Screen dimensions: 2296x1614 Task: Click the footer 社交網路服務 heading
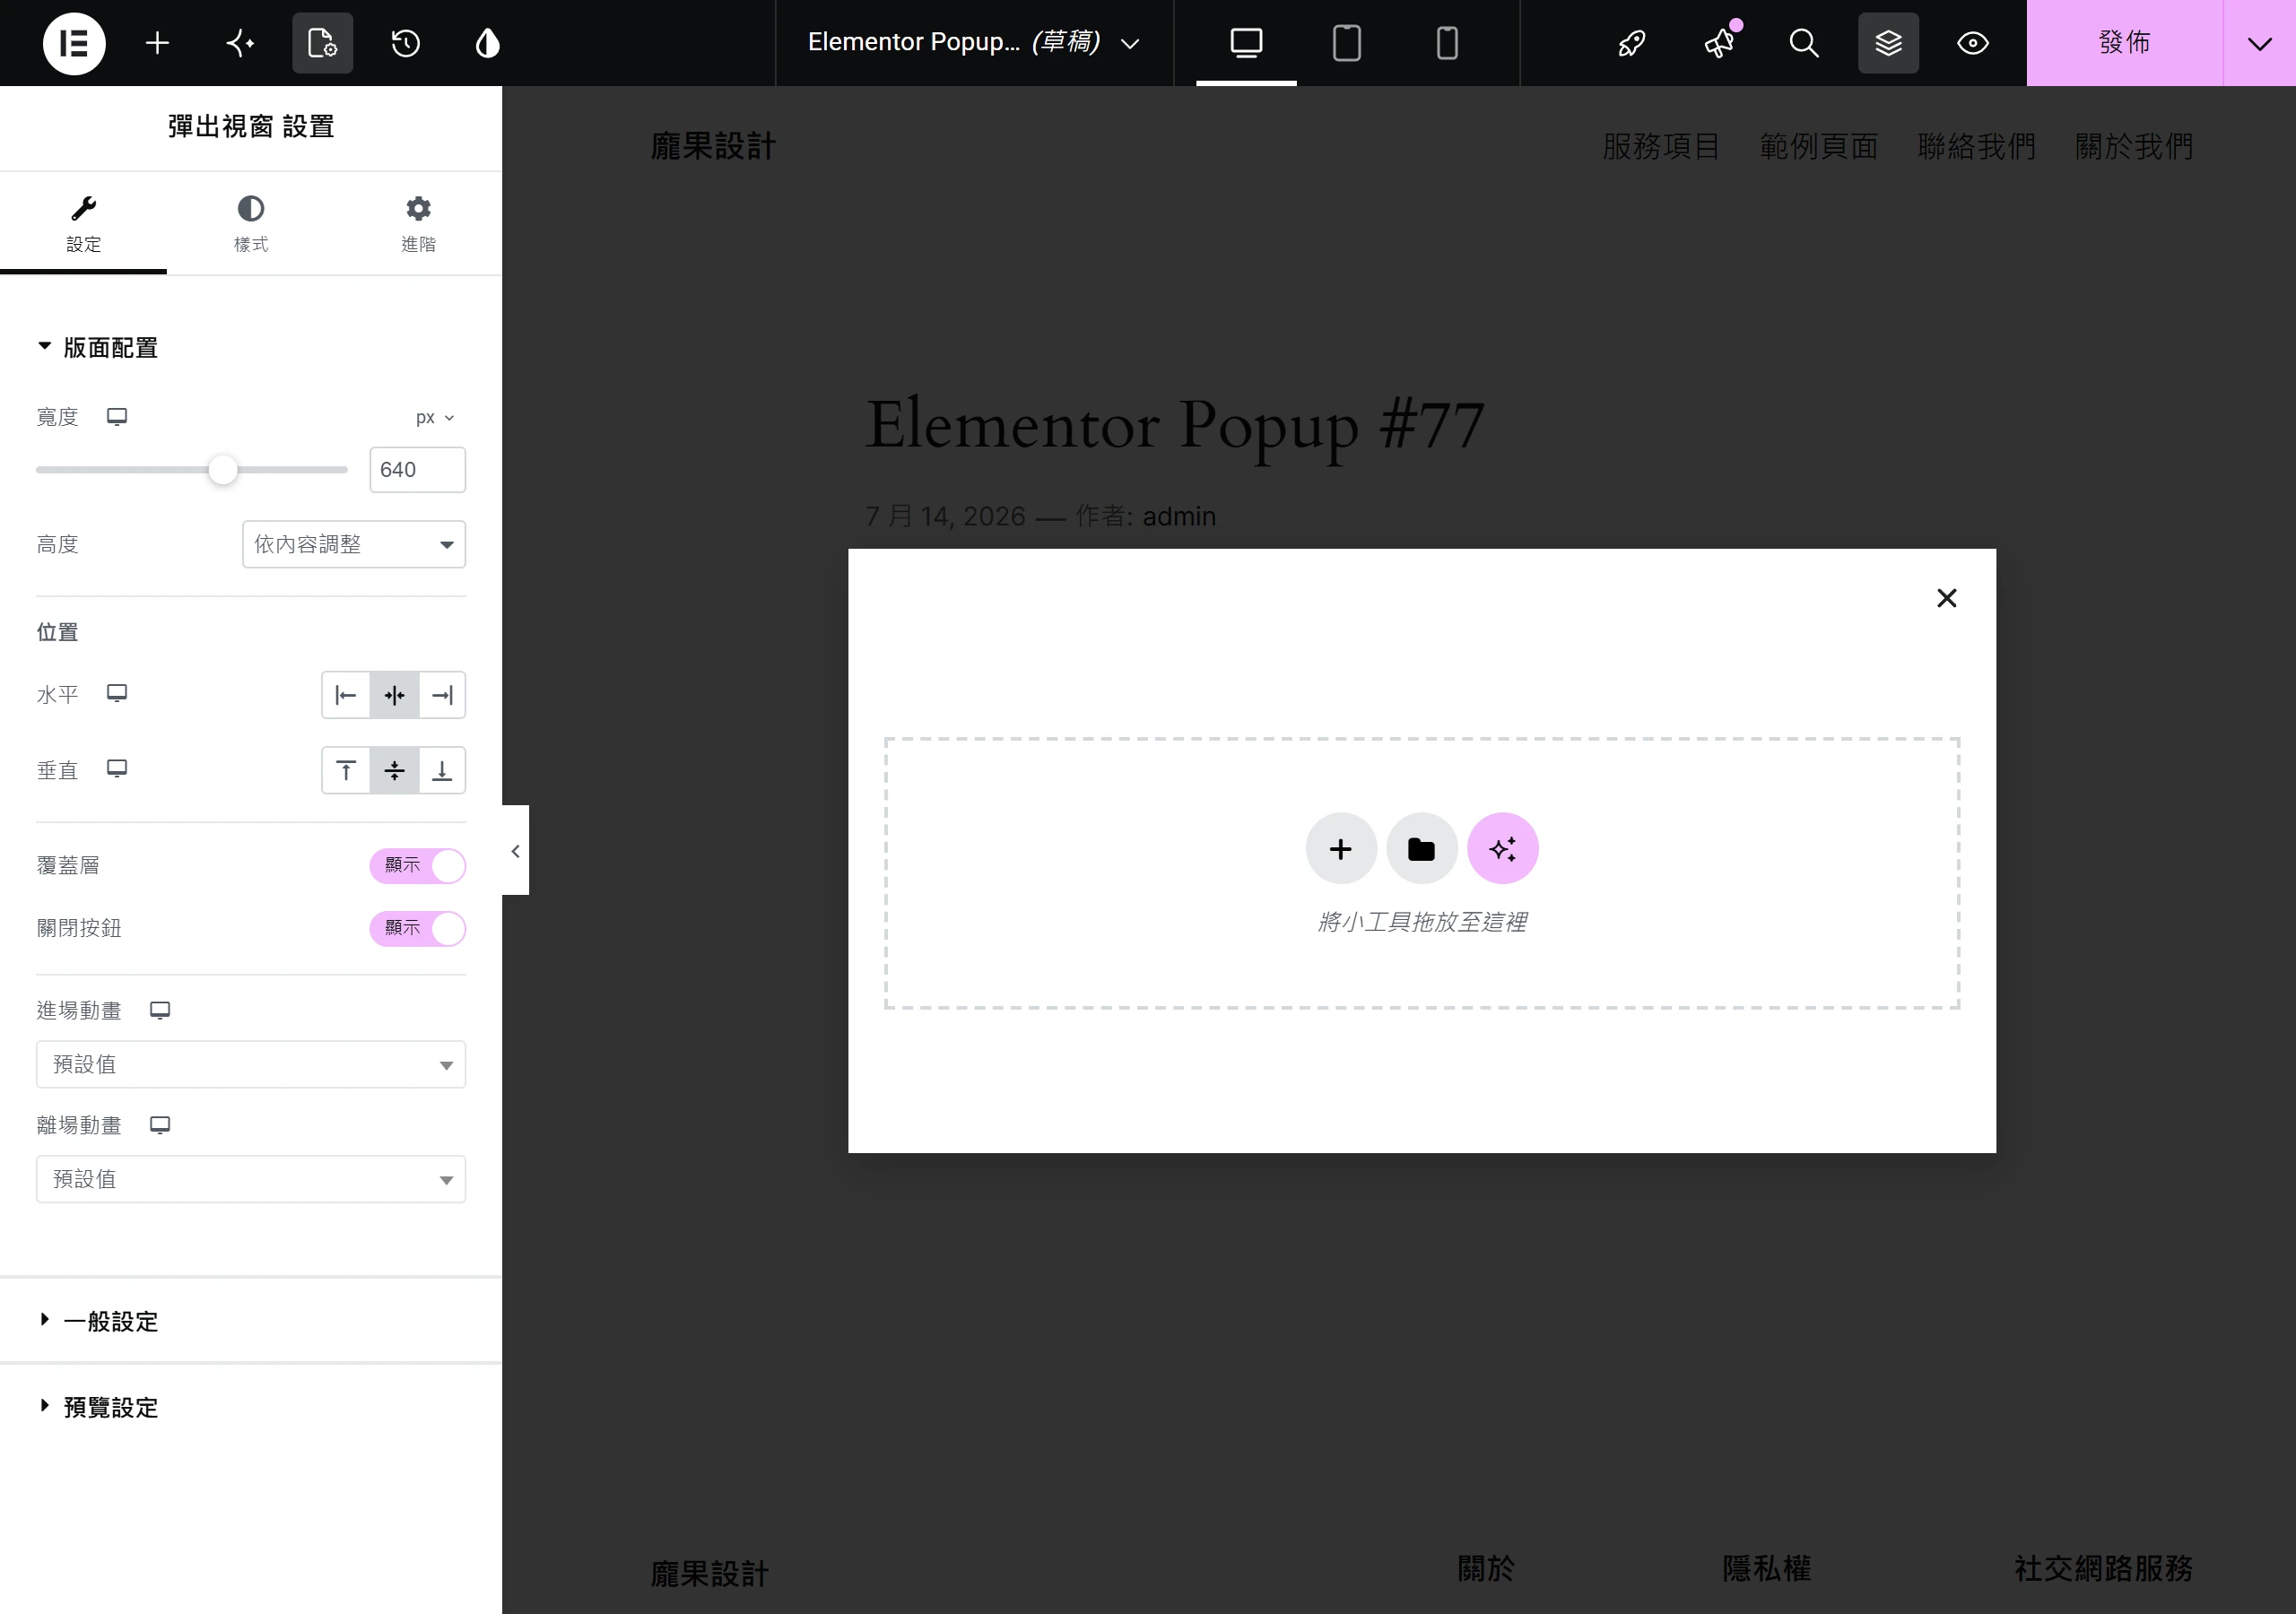coord(2103,1568)
